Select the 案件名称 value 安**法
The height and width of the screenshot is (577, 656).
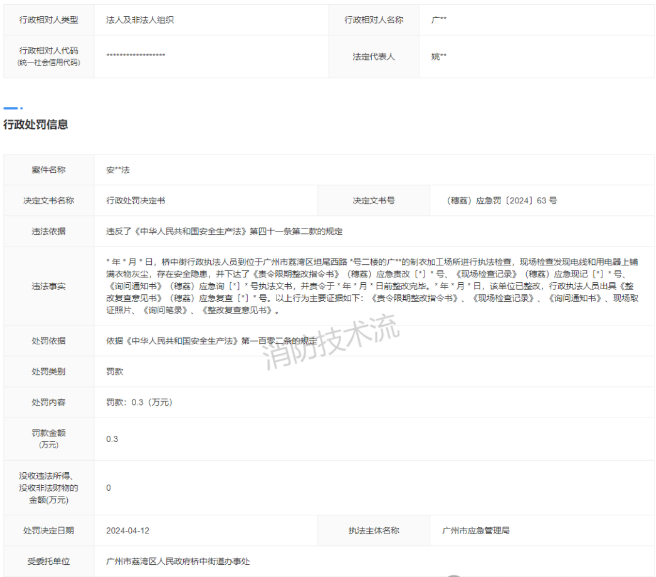[118, 170]
